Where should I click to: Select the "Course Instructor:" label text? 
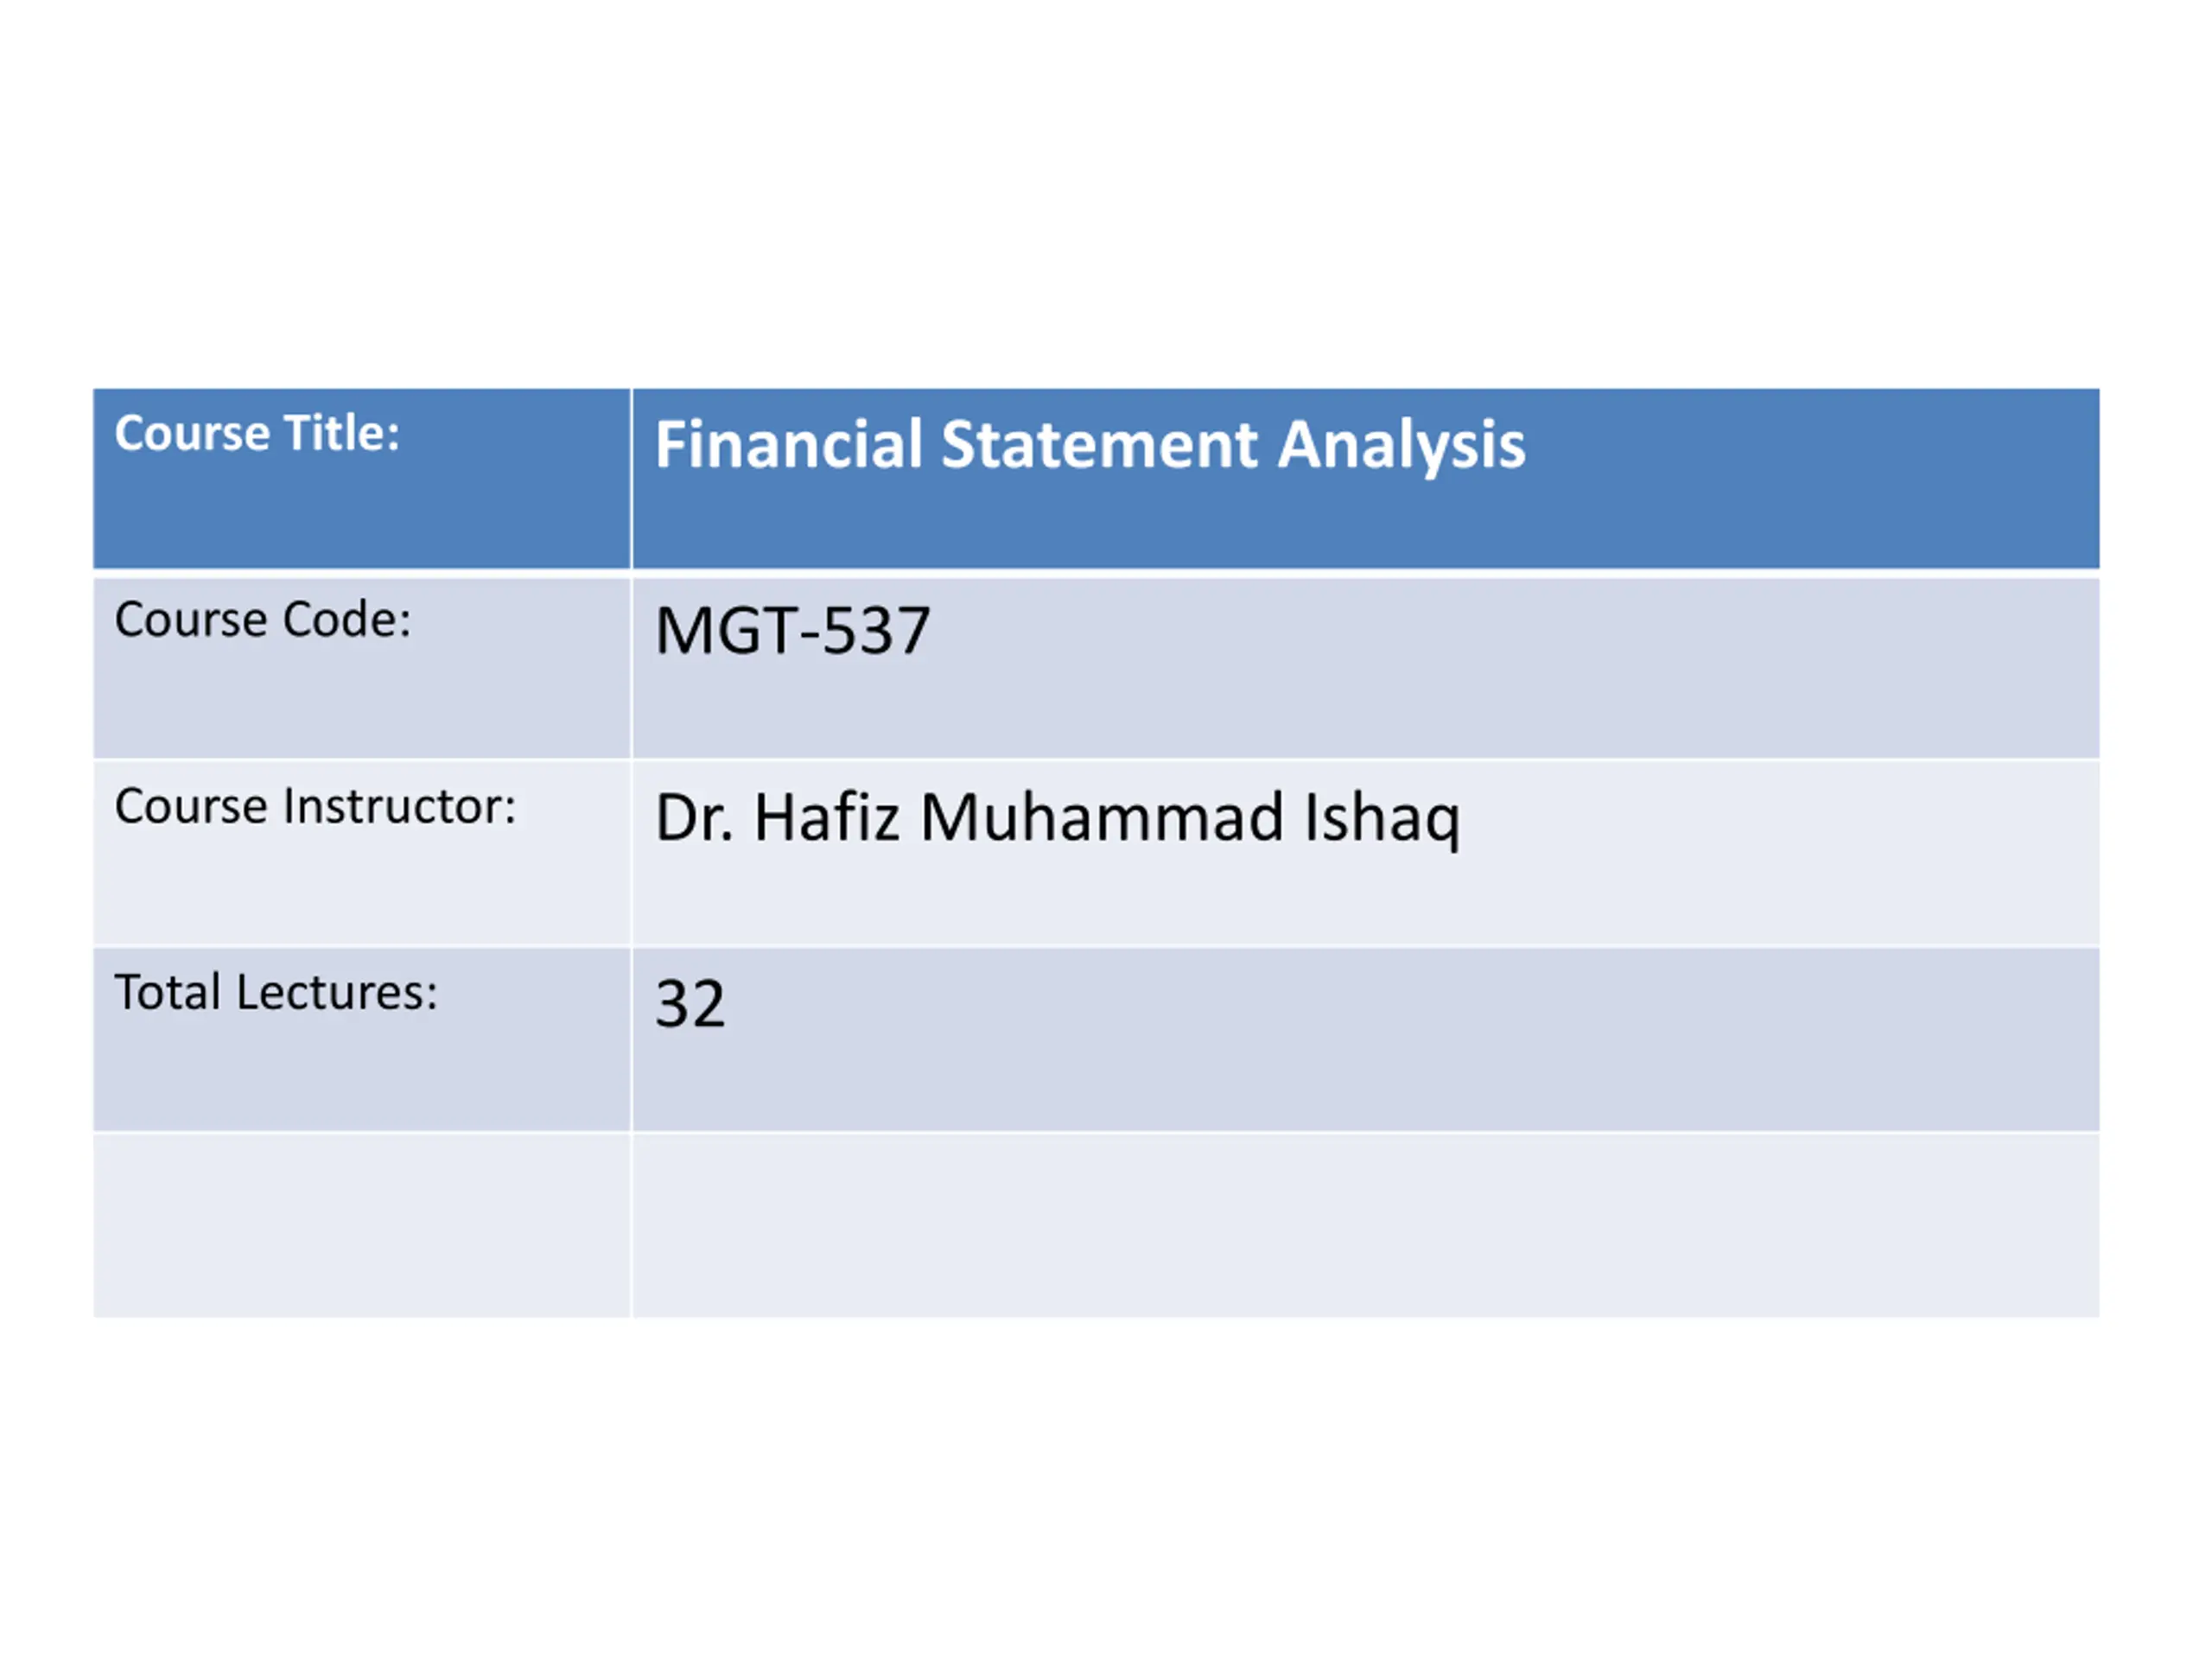click(315, 807)
